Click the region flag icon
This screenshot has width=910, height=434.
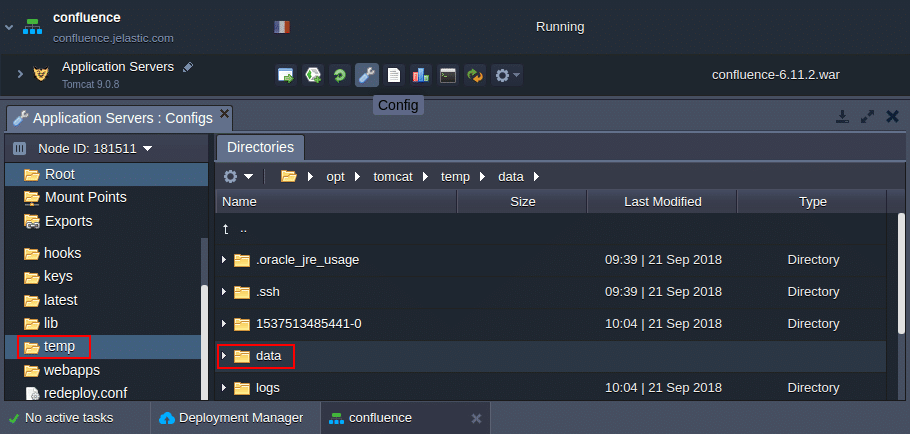282,27
